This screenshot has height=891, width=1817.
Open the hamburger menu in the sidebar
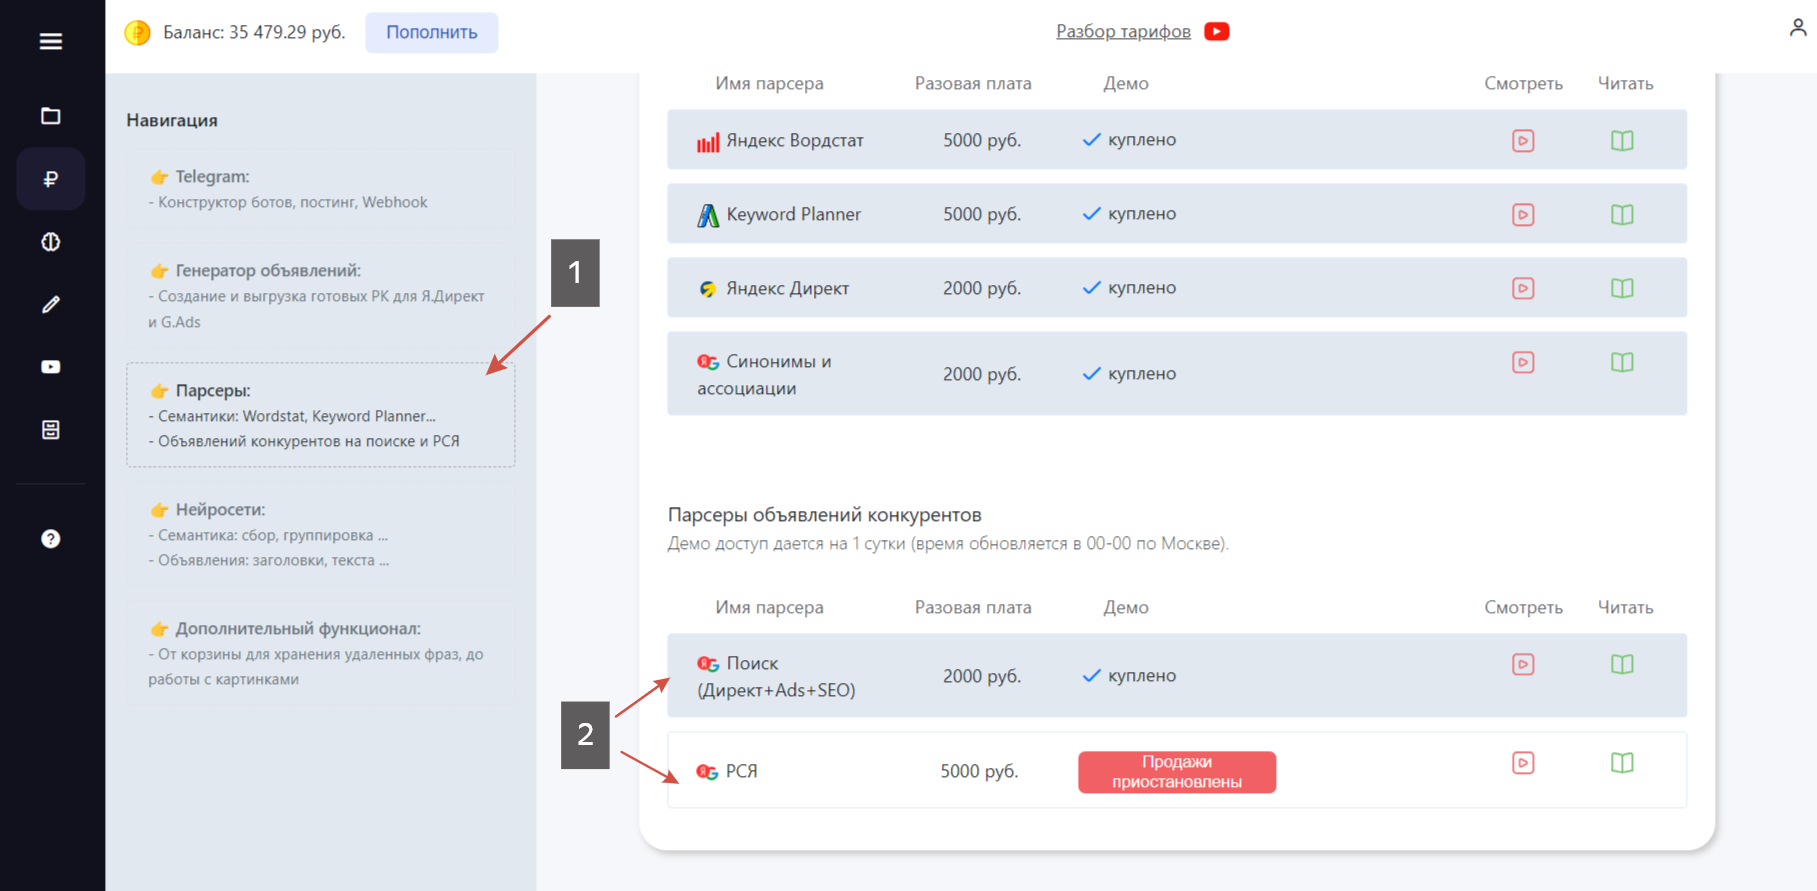click(51, 41)
